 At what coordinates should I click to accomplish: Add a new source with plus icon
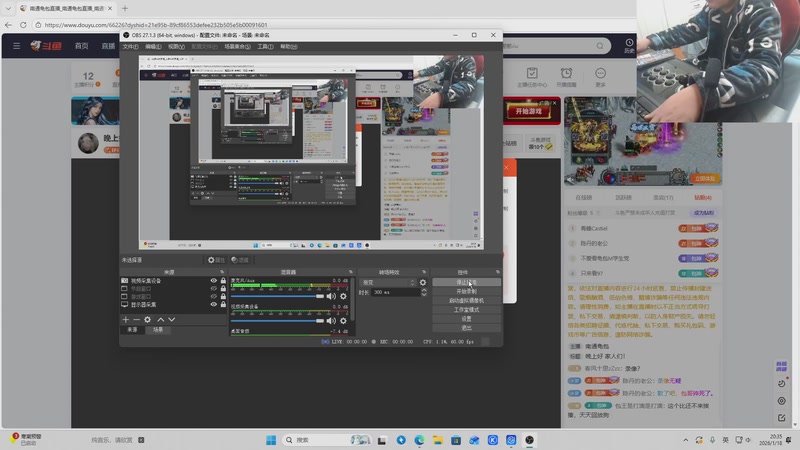126,319
